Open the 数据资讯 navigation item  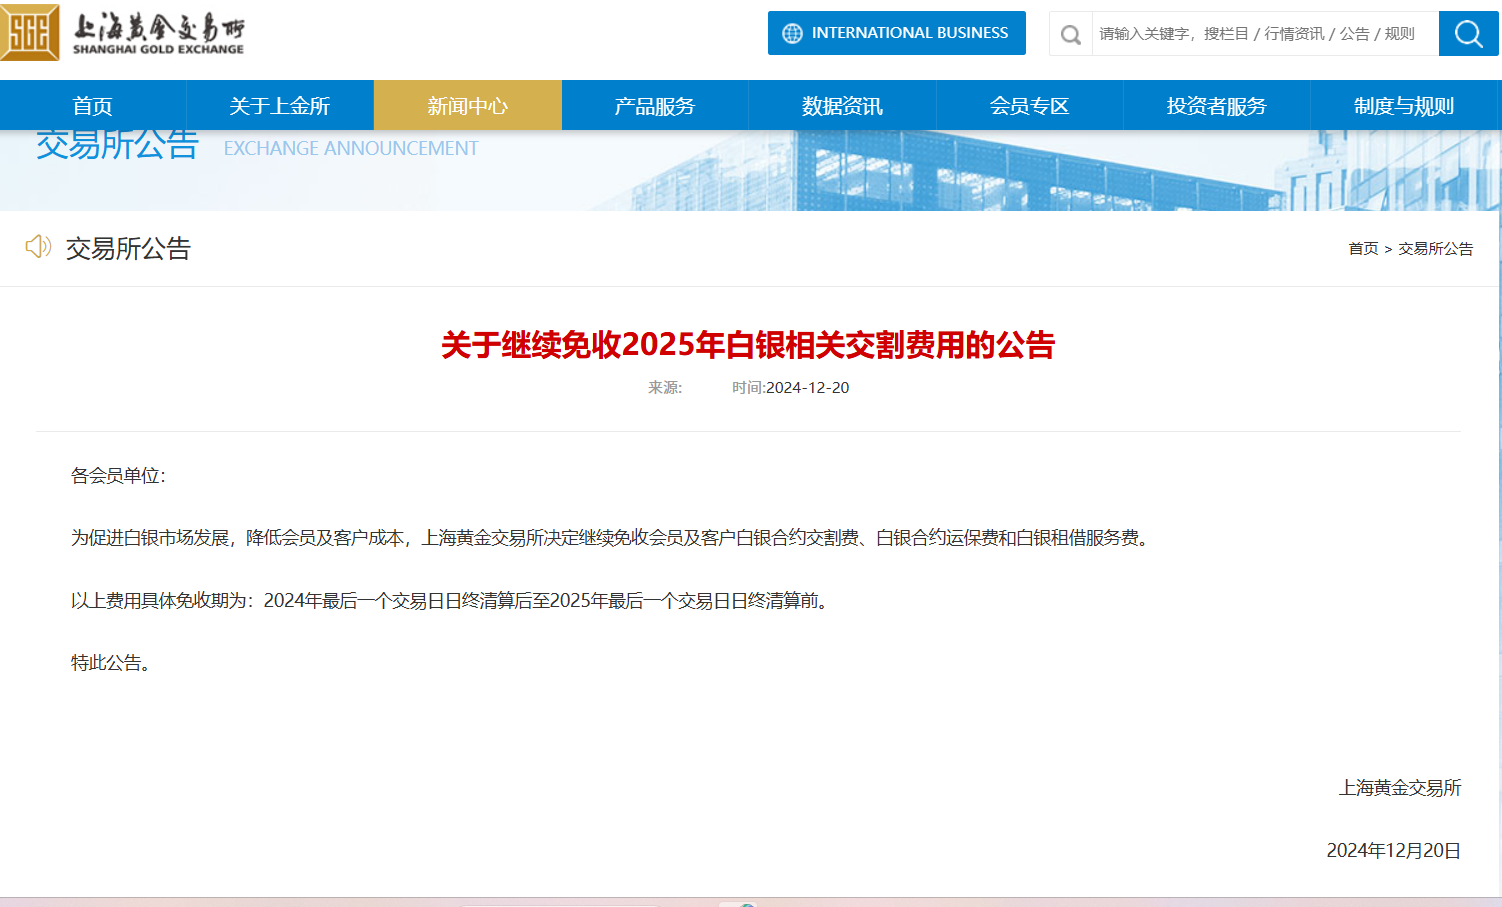point(842,106)
